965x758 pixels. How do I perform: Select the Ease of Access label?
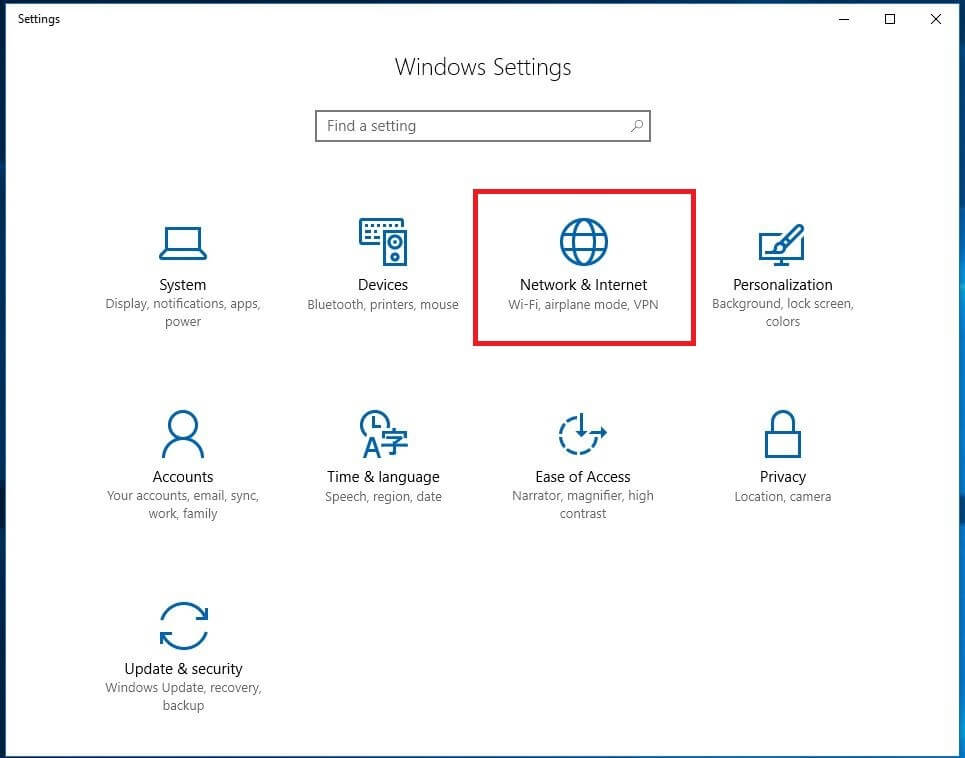click(583, 477)
